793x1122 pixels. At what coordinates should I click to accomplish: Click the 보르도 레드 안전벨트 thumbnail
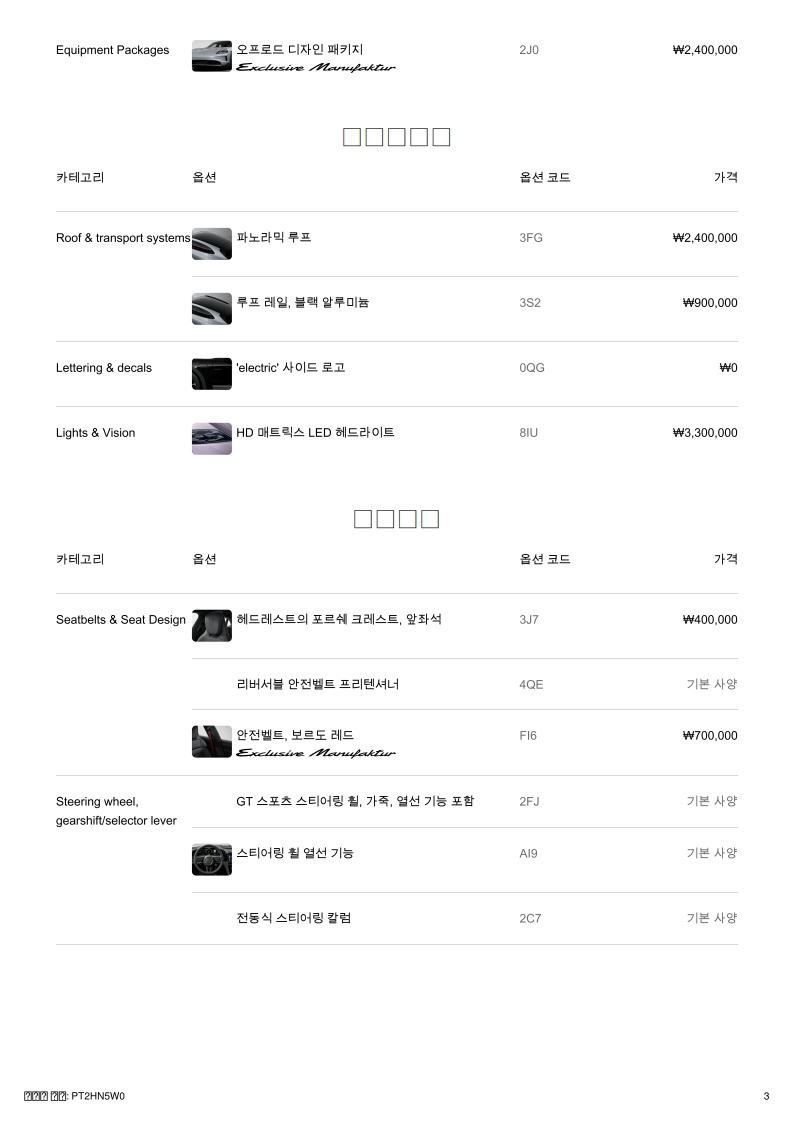click(211, 742)
